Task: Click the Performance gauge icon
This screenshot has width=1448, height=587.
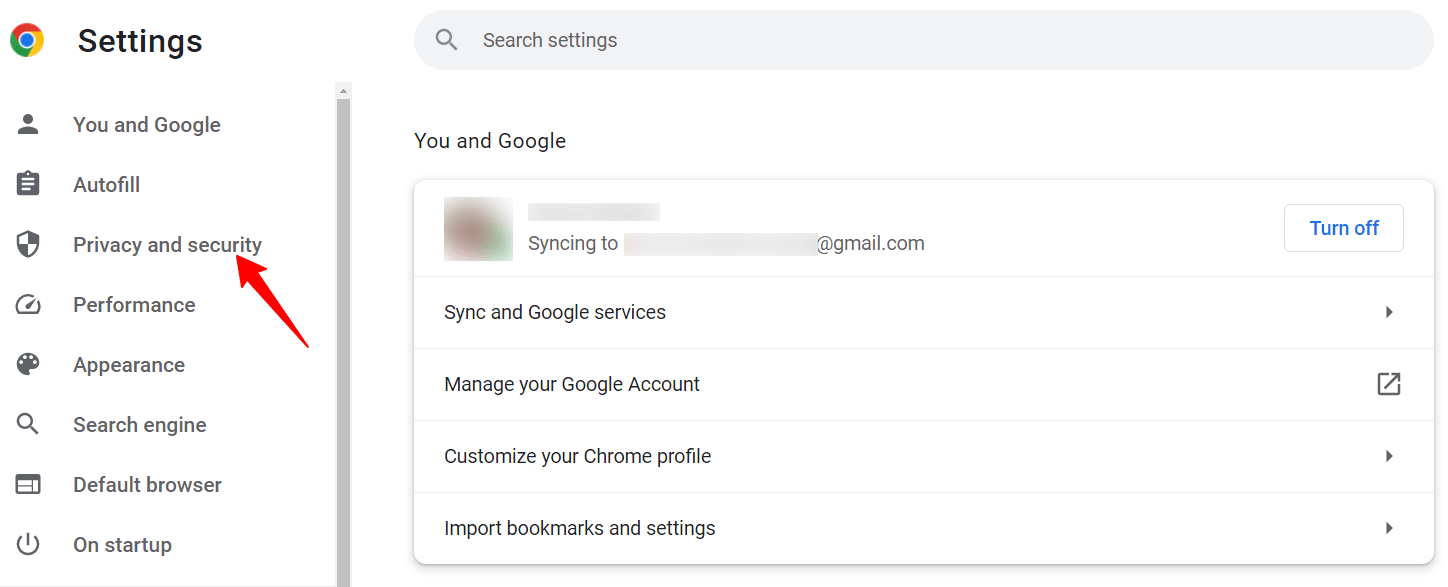Action: point(28,304)
